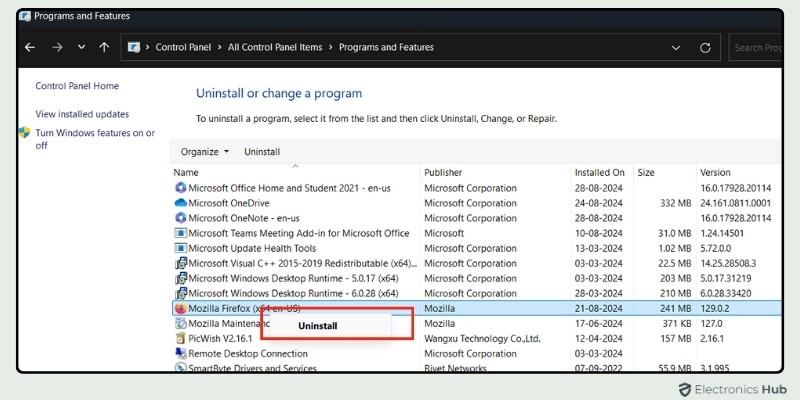
Task: Sort list by Installed On column
Action: [599, 172]
